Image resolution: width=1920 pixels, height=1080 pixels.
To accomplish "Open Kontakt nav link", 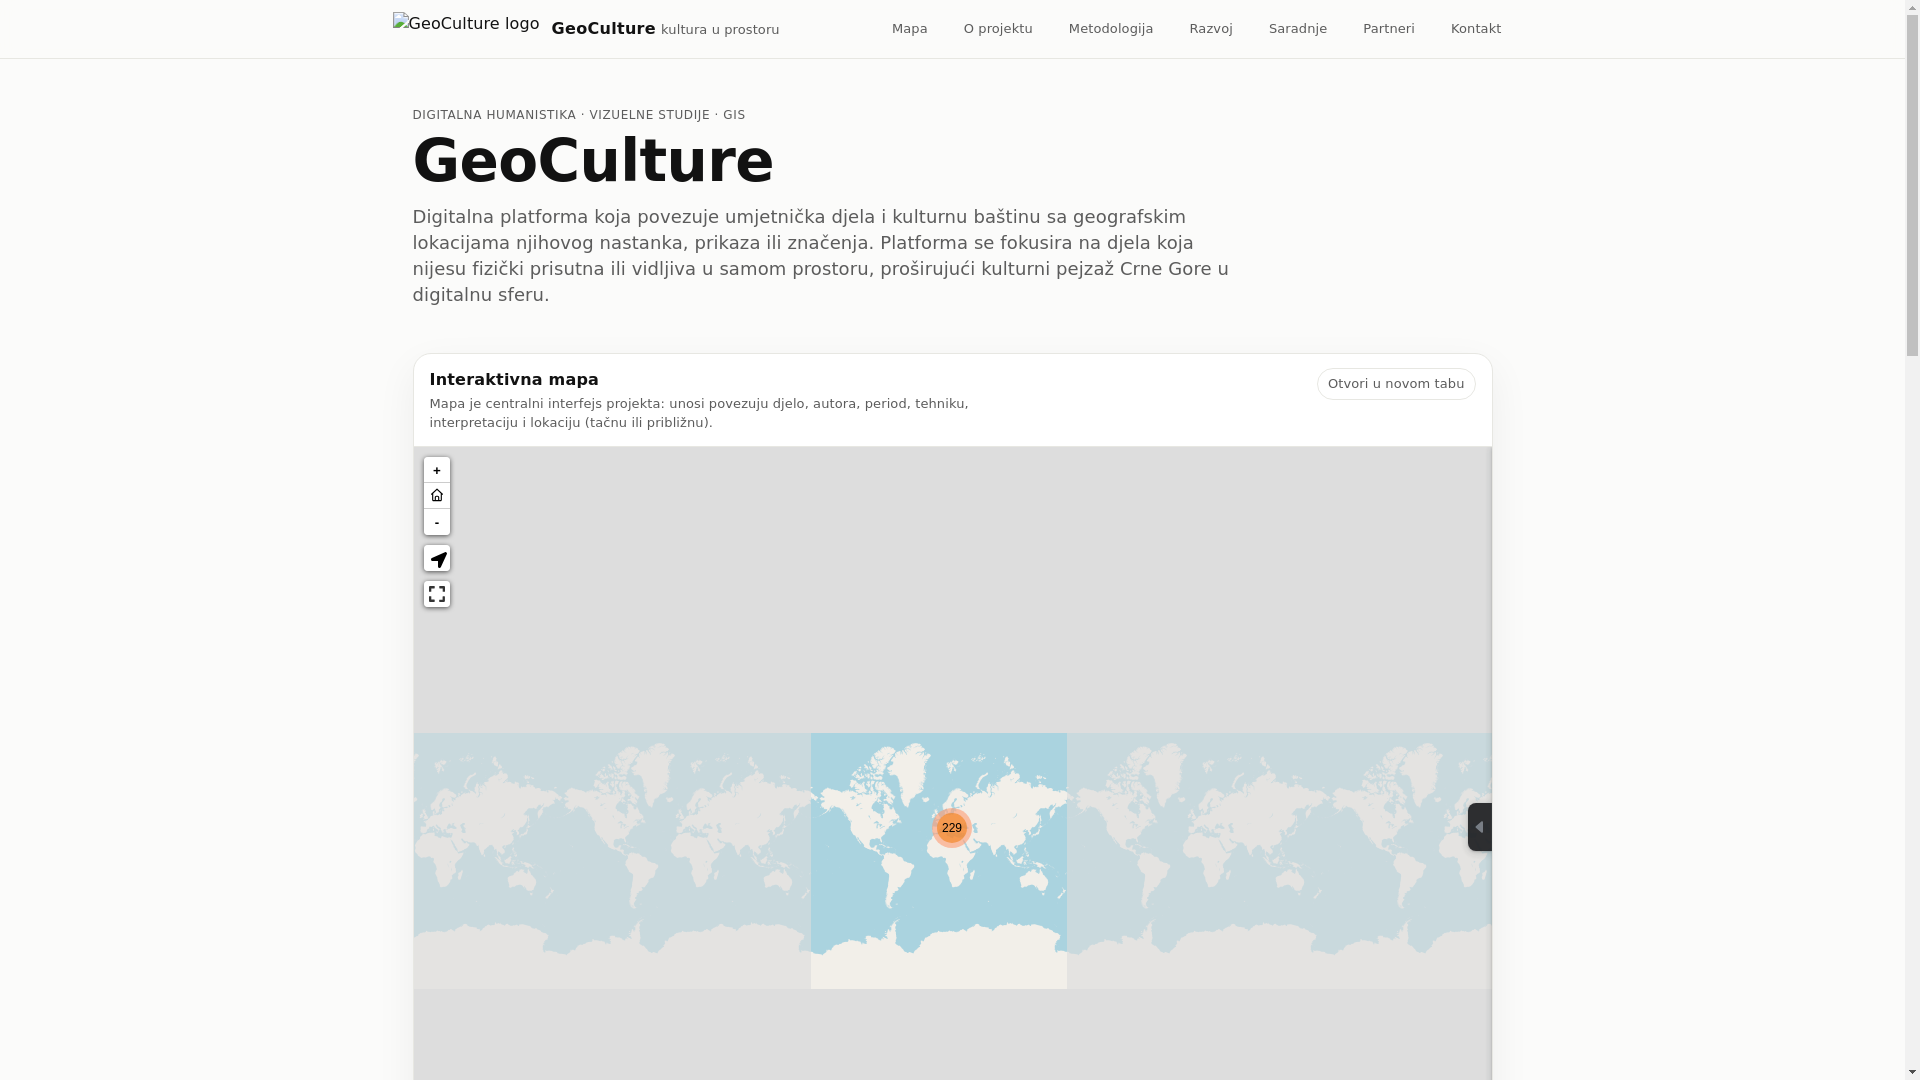I will pos(1475,29).
